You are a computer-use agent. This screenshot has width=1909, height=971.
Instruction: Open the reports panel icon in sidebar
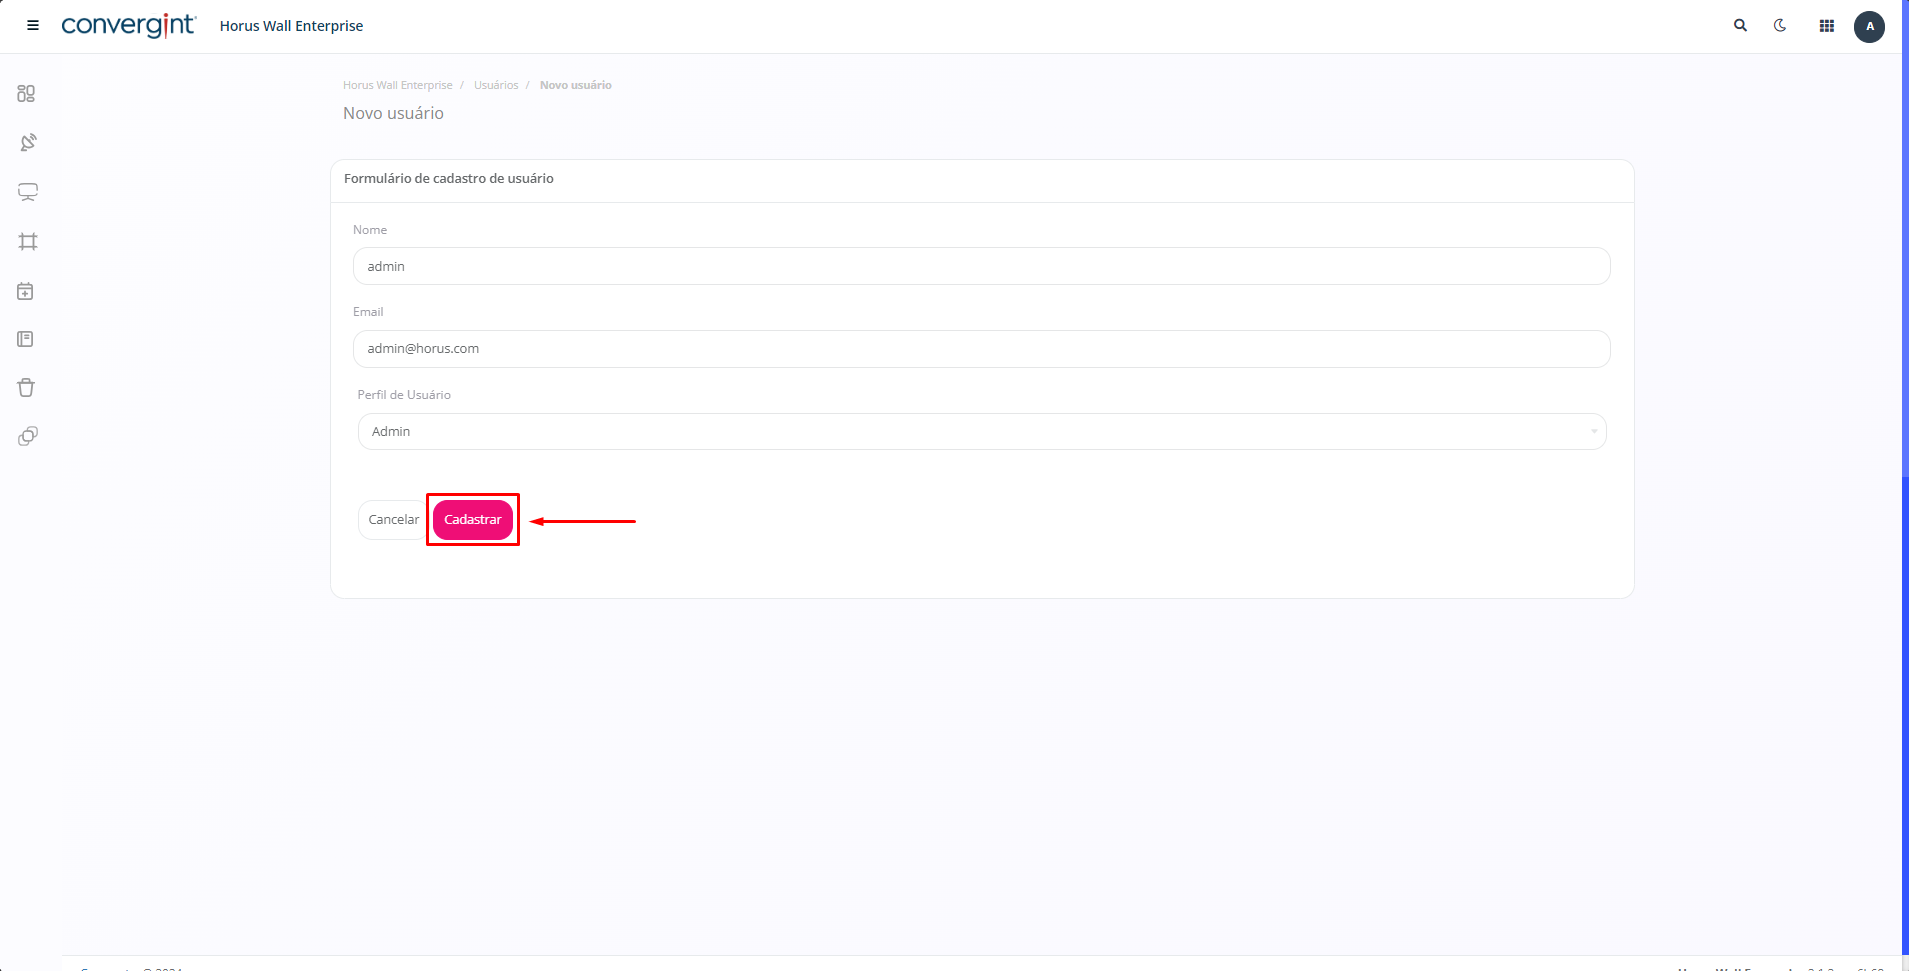coord(27,339)
